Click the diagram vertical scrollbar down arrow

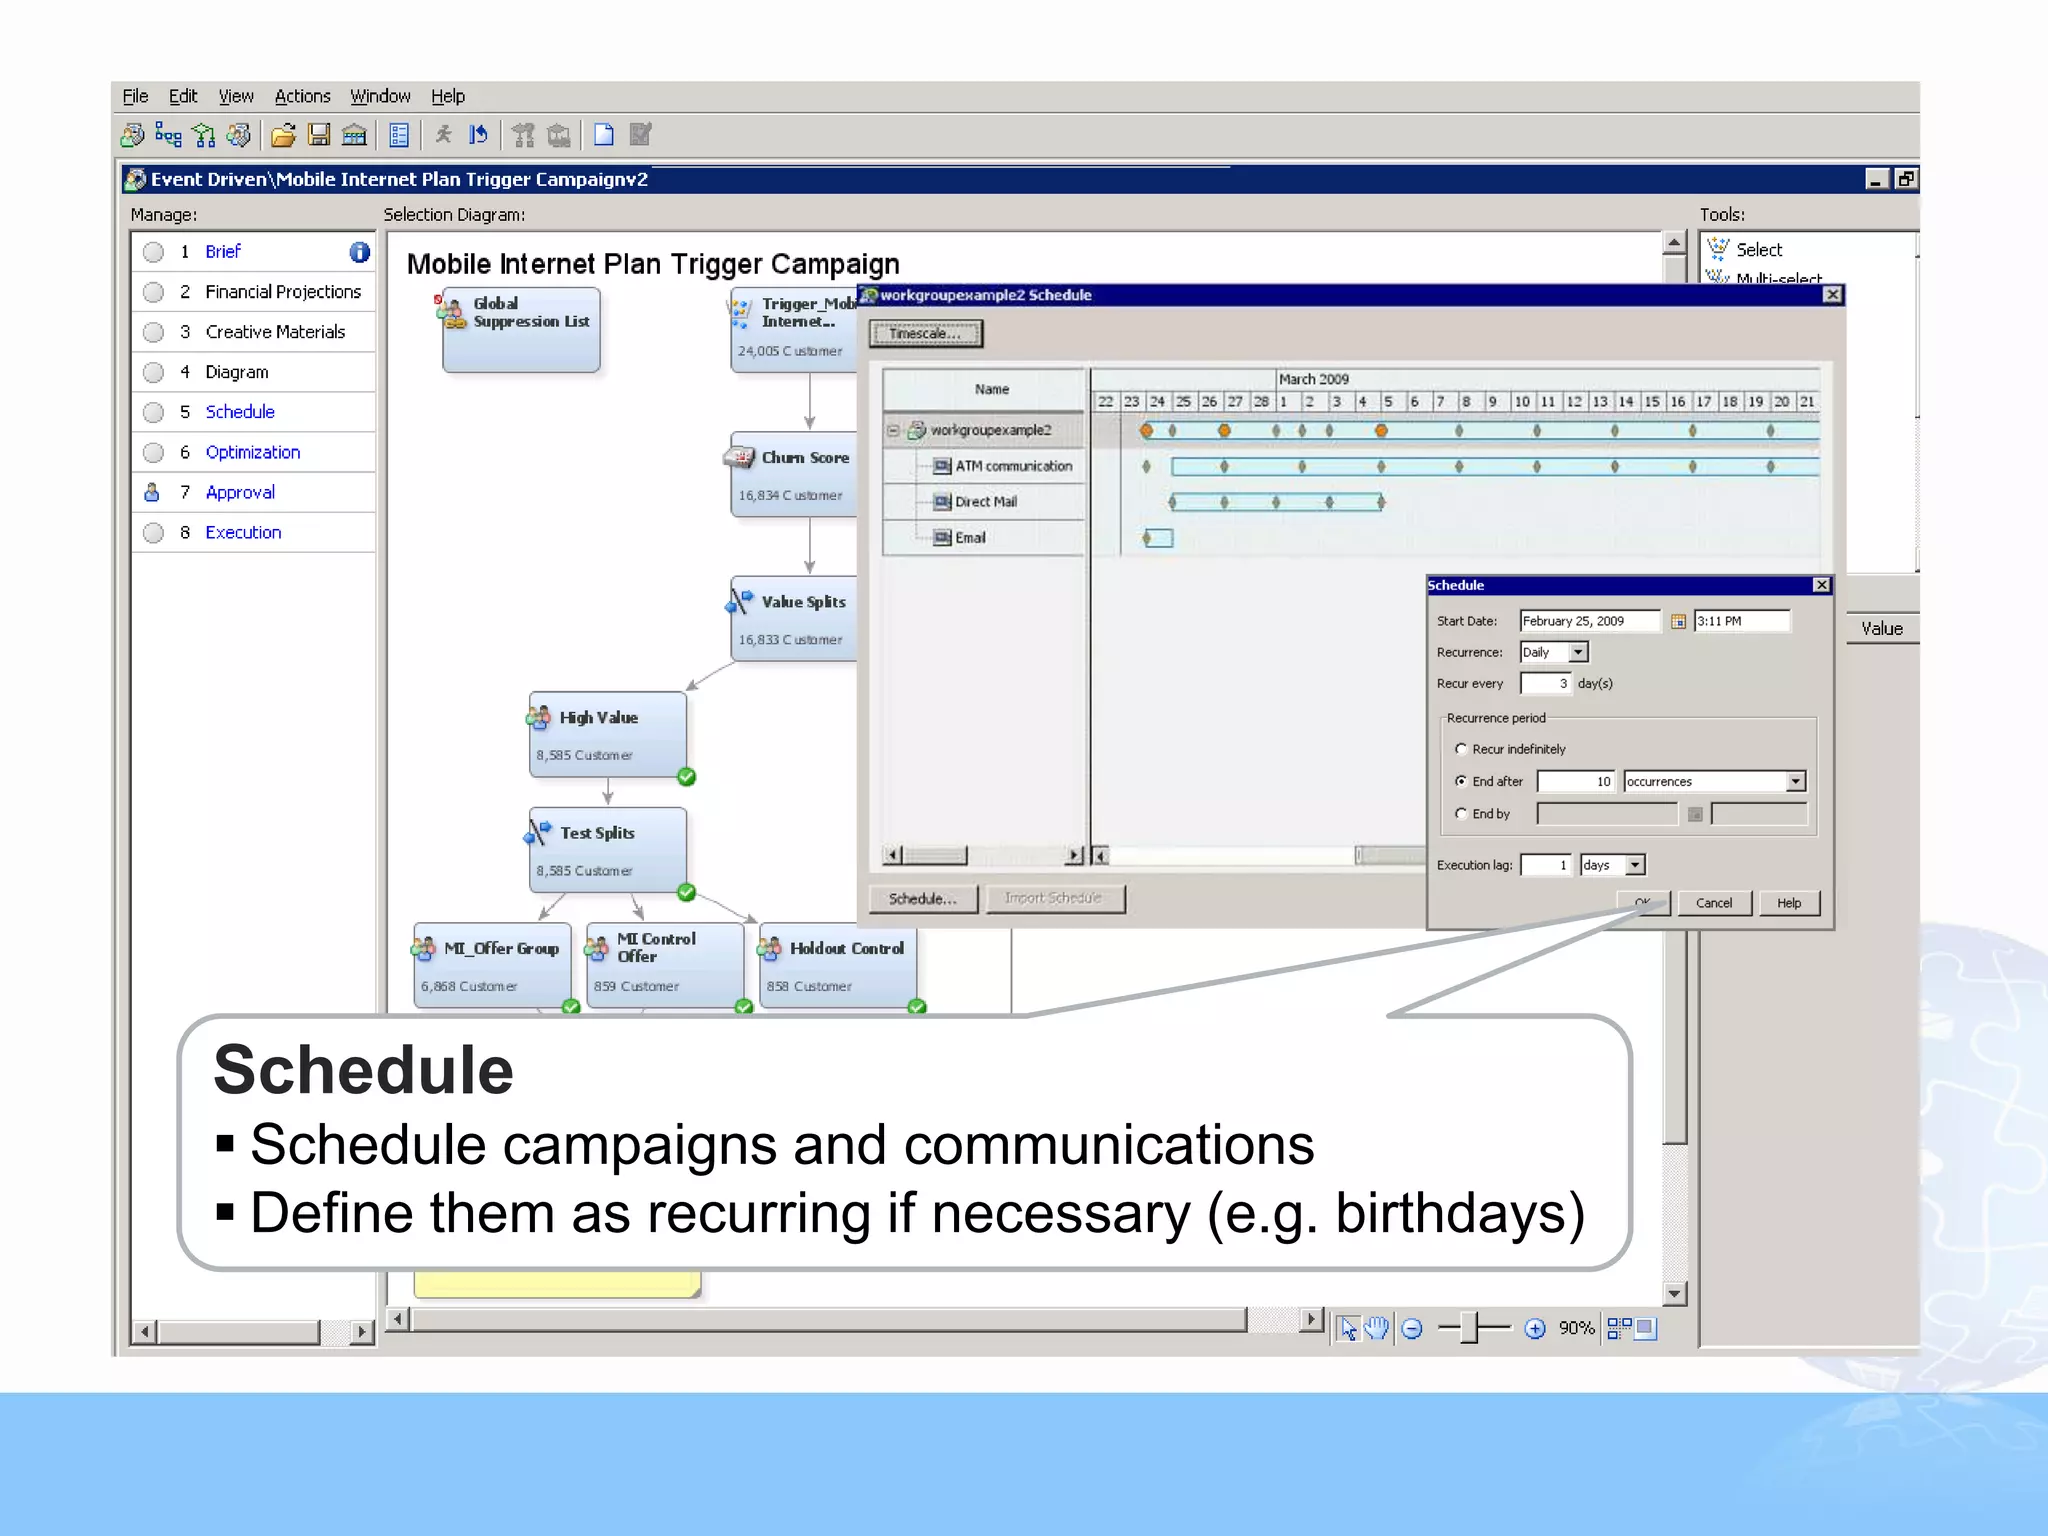coord(1675,1294)
